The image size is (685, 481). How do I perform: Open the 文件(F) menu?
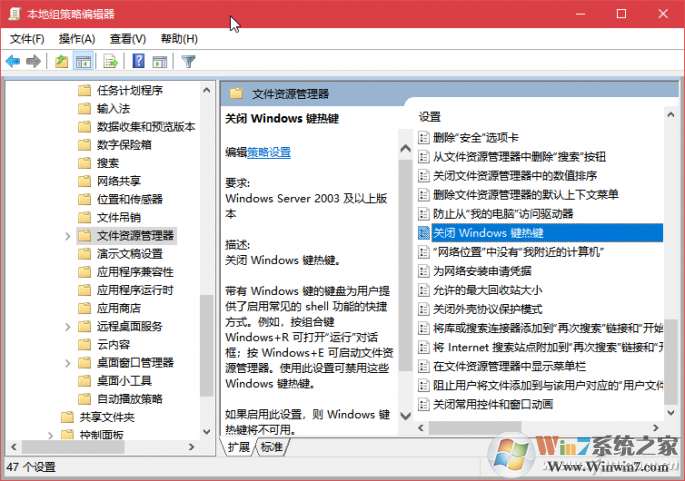pos(27,39)
